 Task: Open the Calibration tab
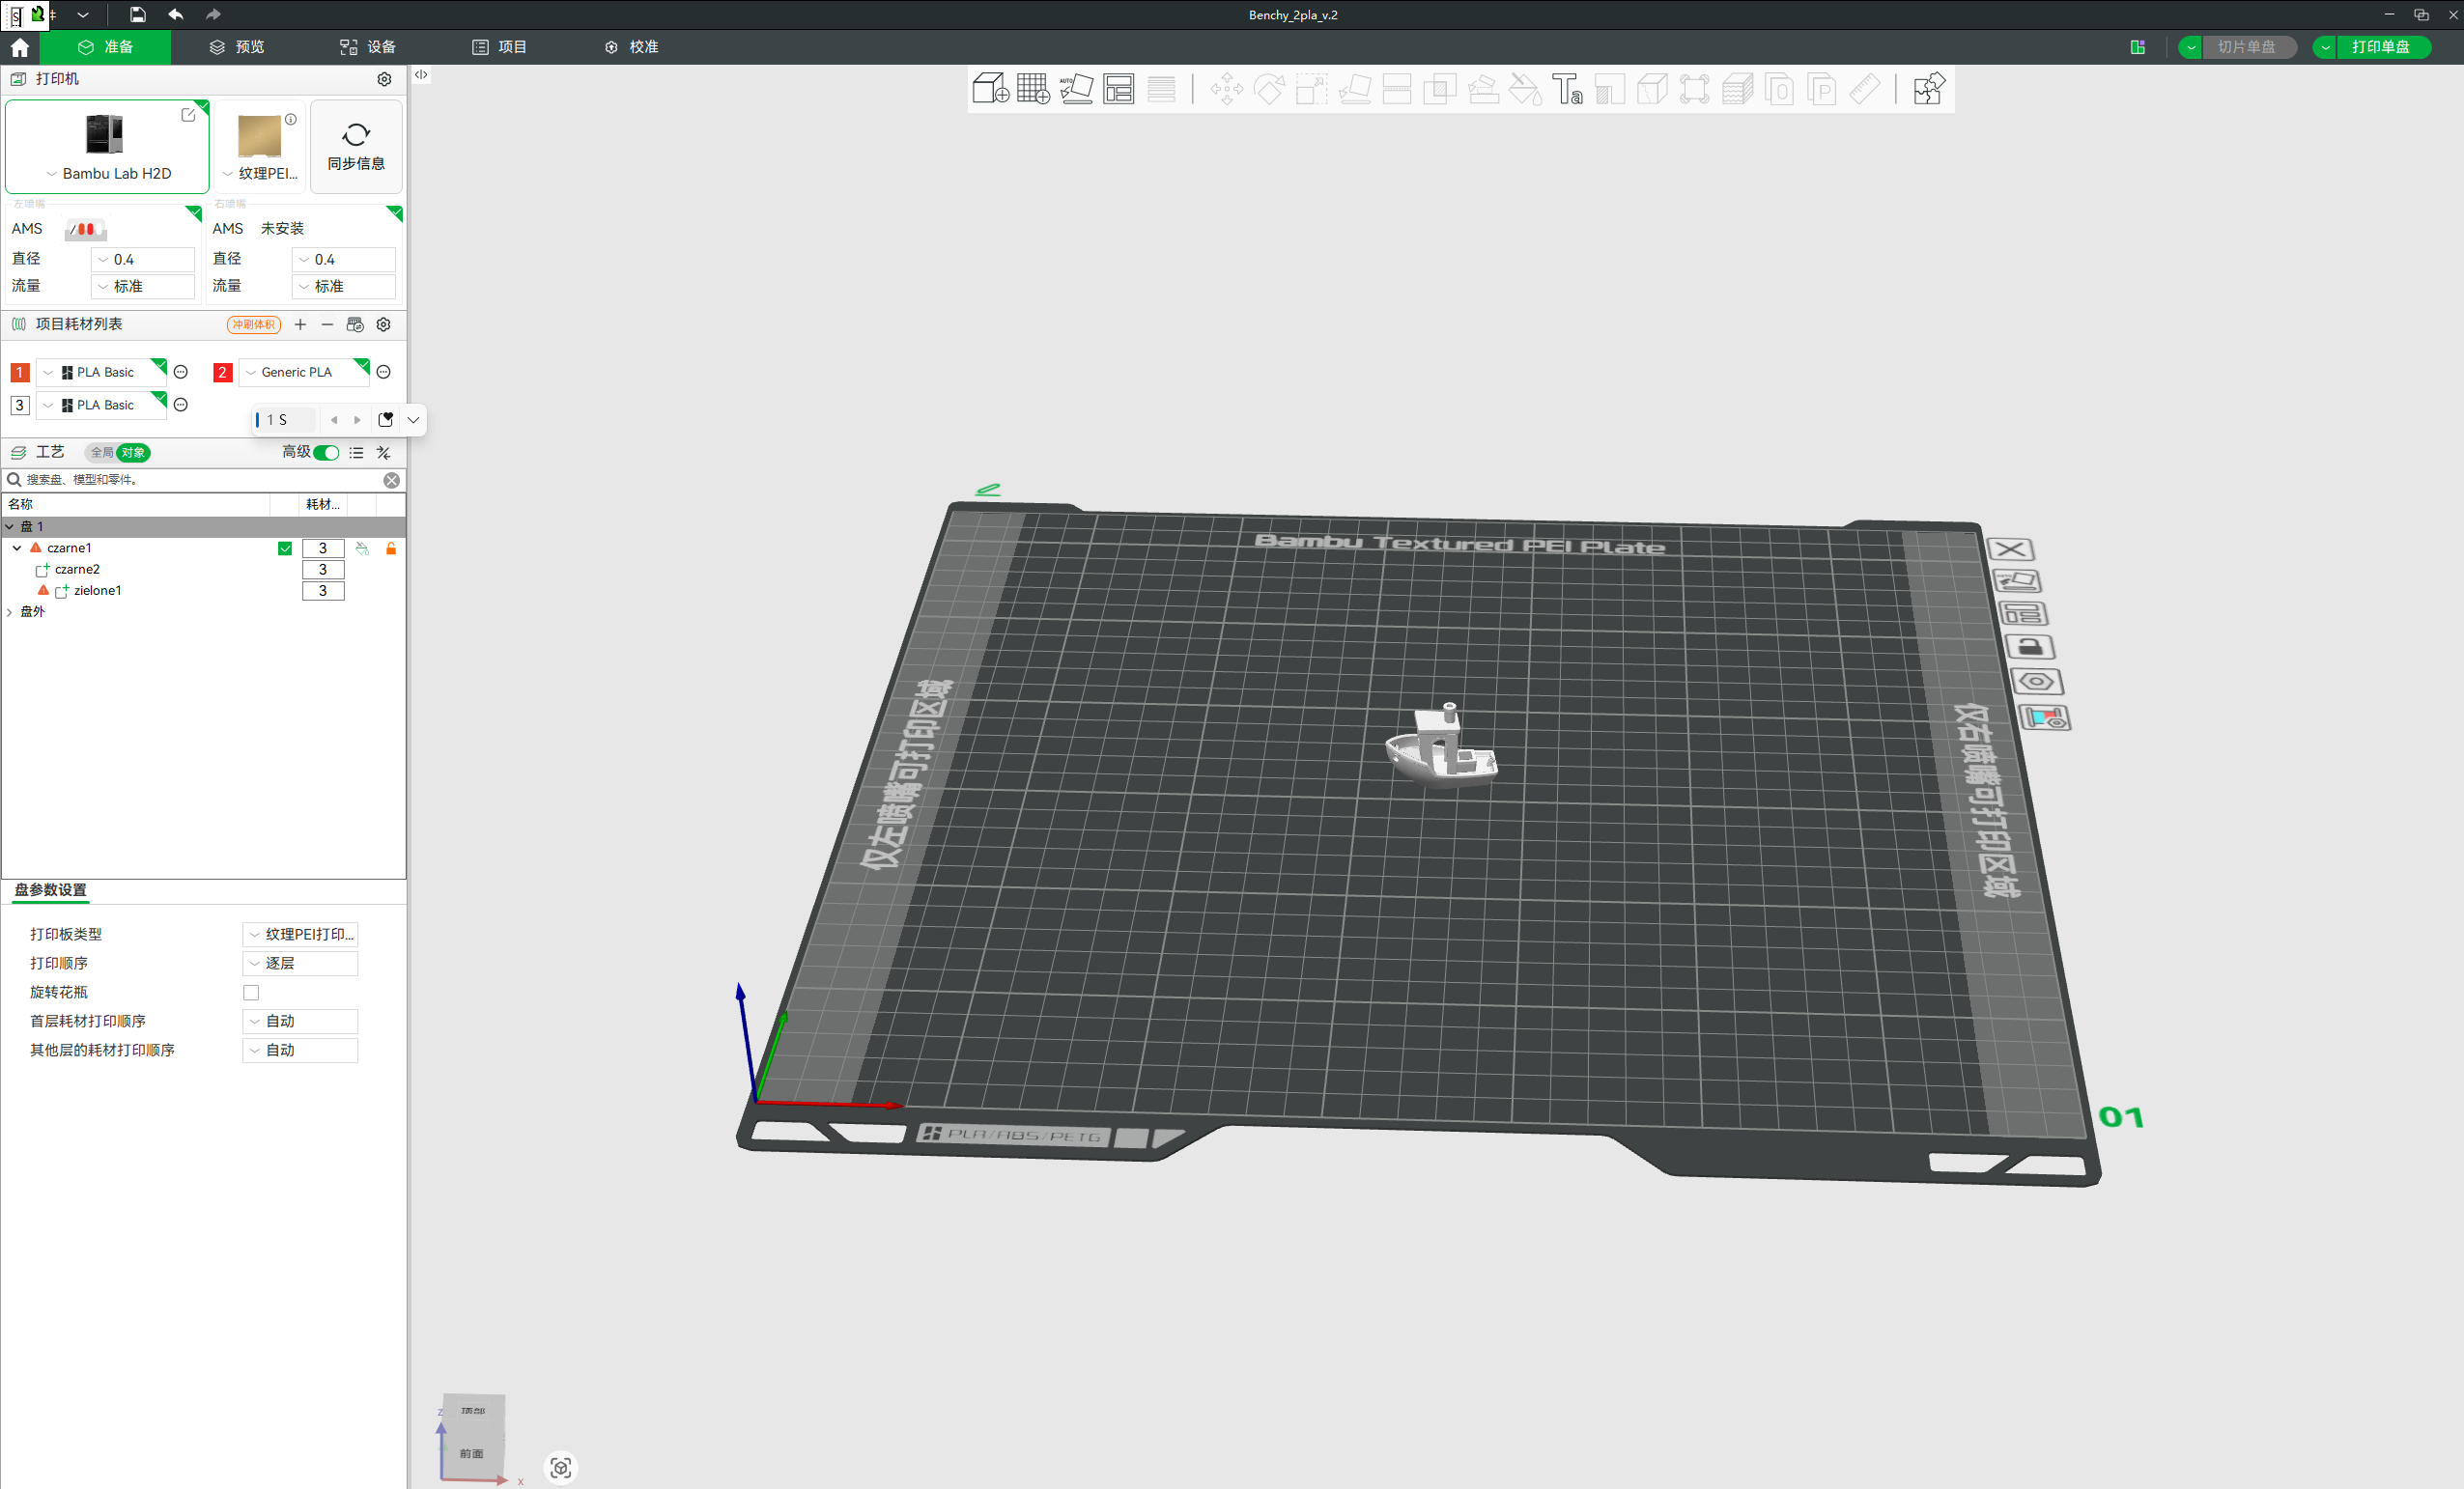point(631,47)
